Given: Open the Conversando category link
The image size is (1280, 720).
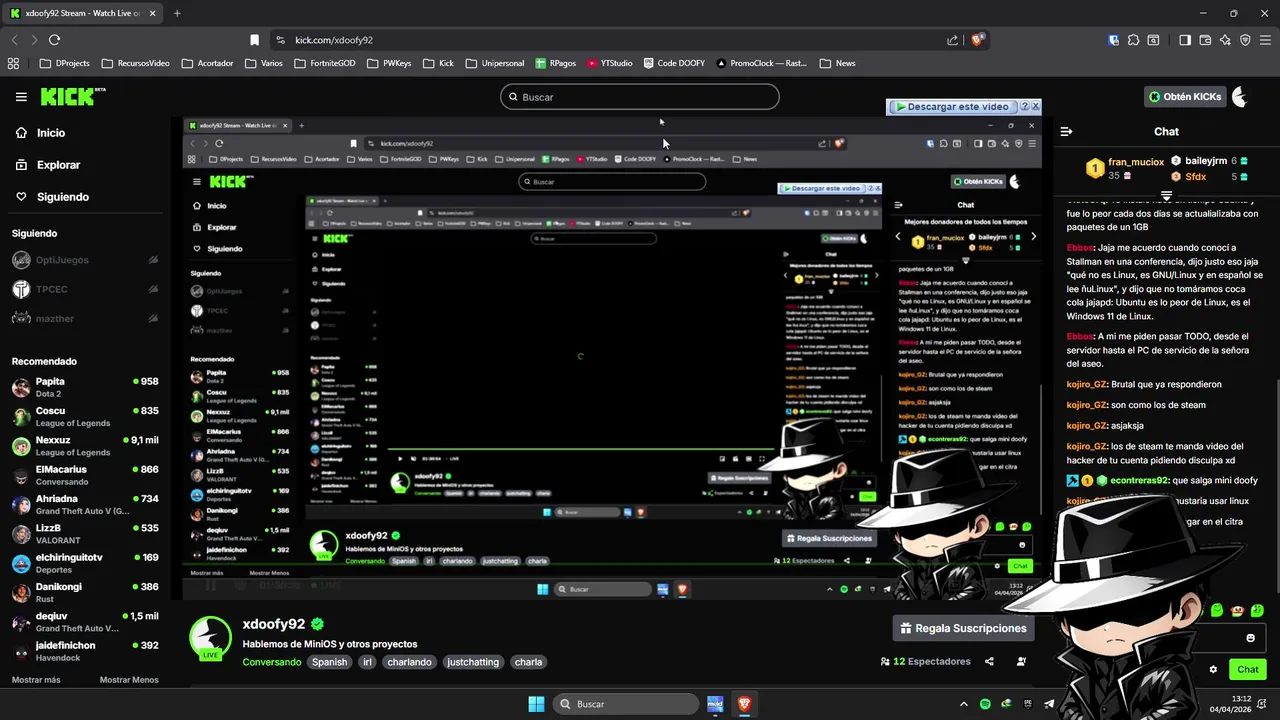Looking at the screenshot, I should pos(271,662).
